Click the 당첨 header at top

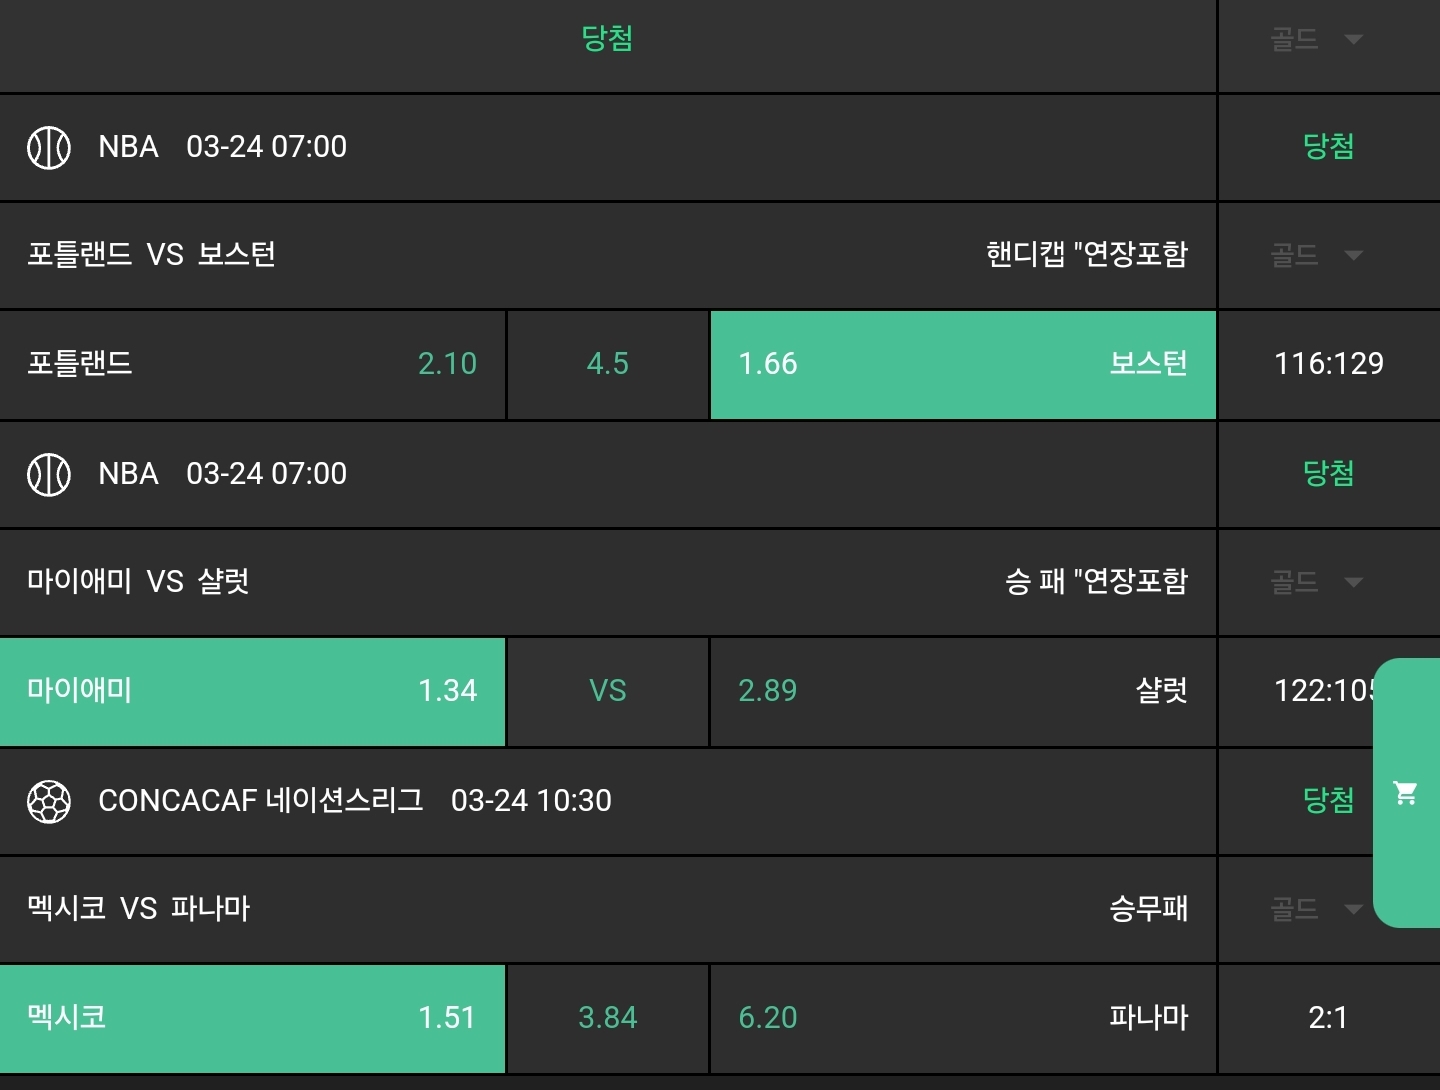pos(607,39)
